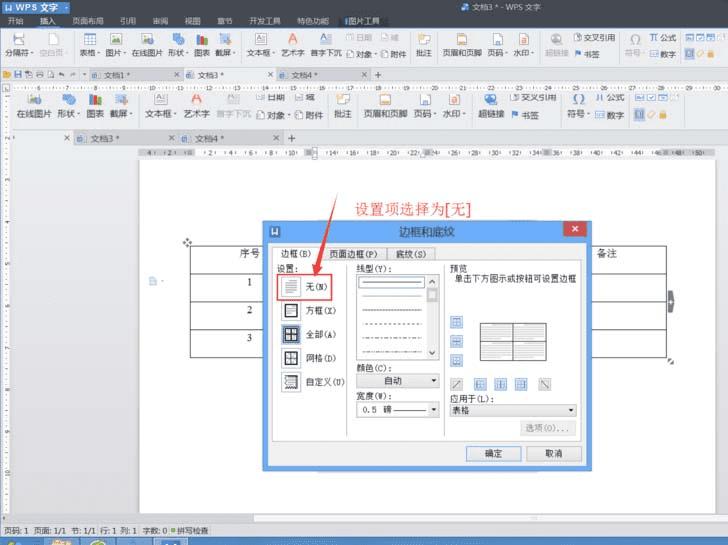Open the 页面布局 ribbon menu
Viewport: 728px width, 545px height.
[87, 20]
